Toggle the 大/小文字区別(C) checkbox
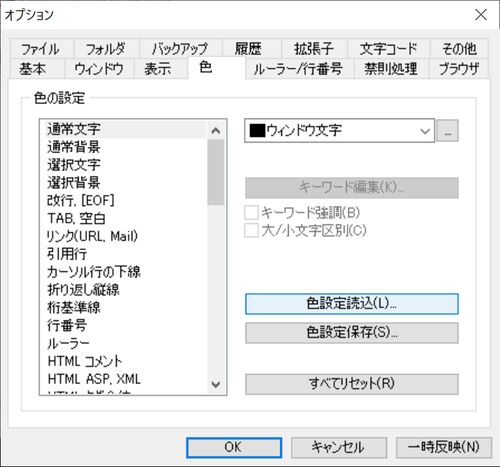This screenshot has height=467, width=500. pyautogui.click(x=305, y=230)
